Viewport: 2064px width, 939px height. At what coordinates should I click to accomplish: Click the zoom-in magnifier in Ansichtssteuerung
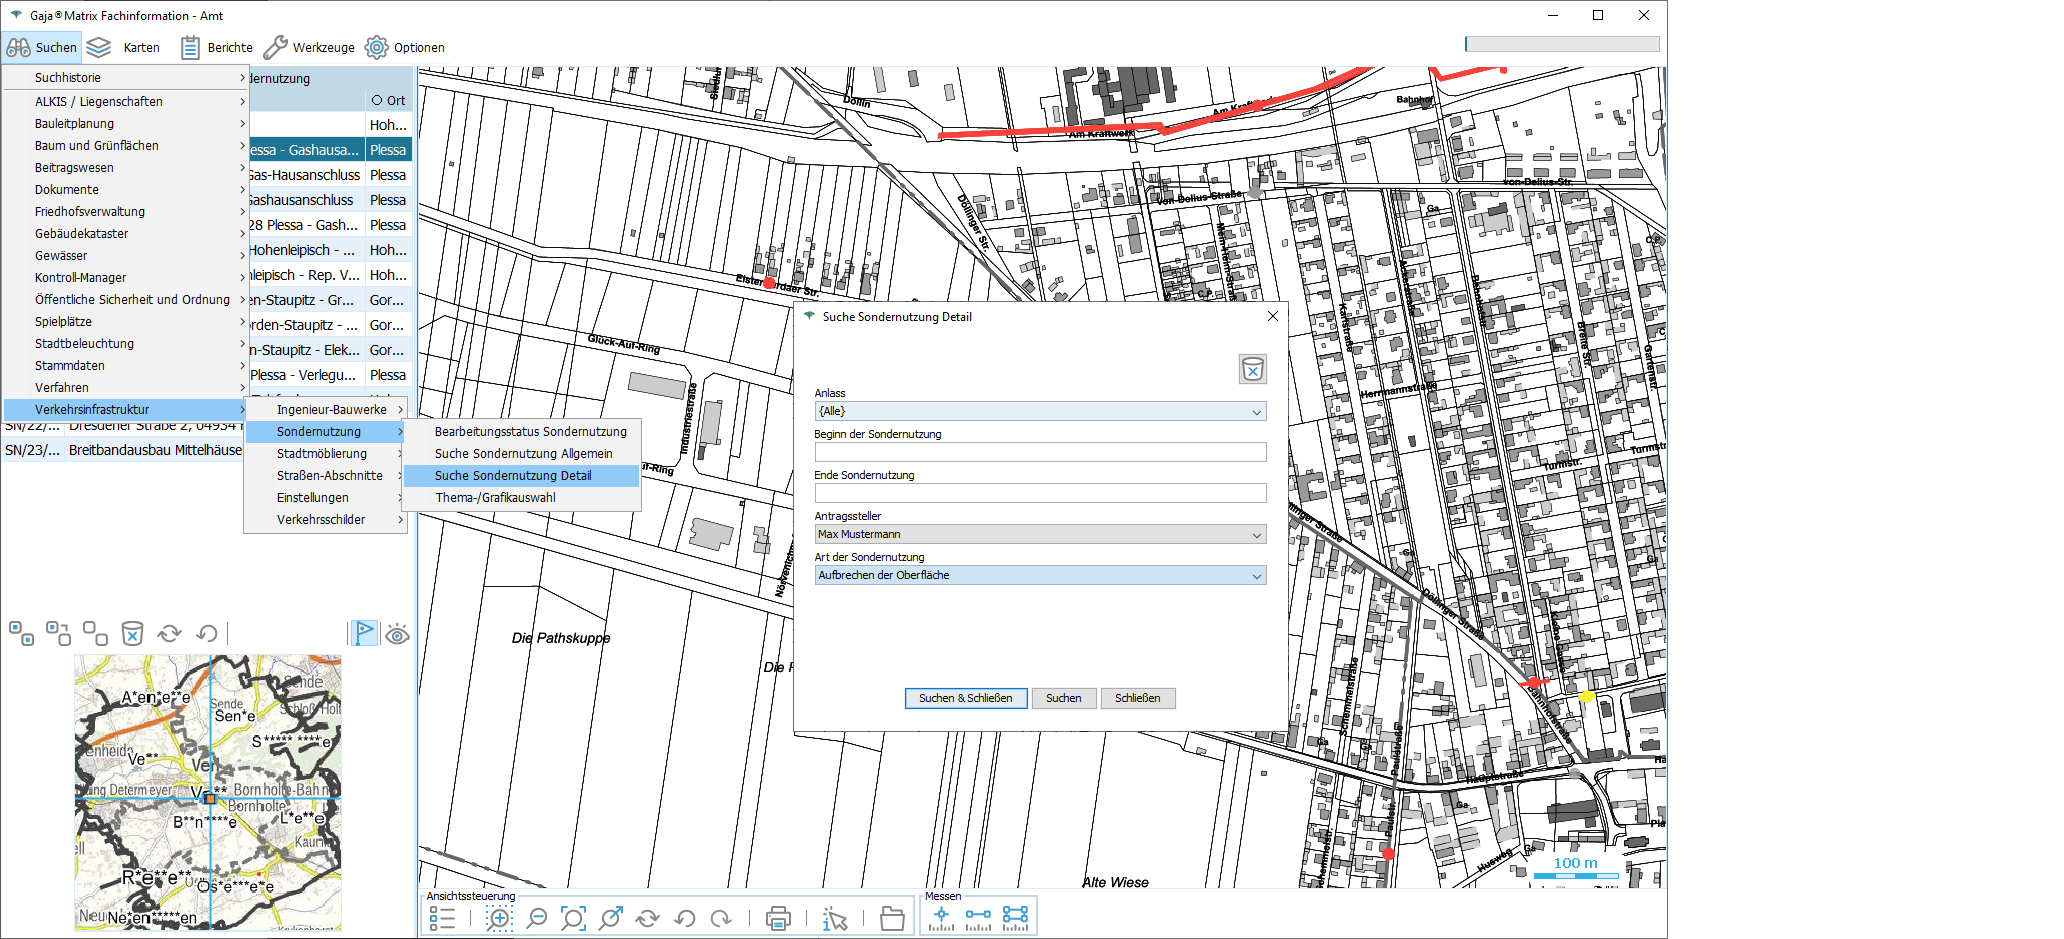click(499, 918)
